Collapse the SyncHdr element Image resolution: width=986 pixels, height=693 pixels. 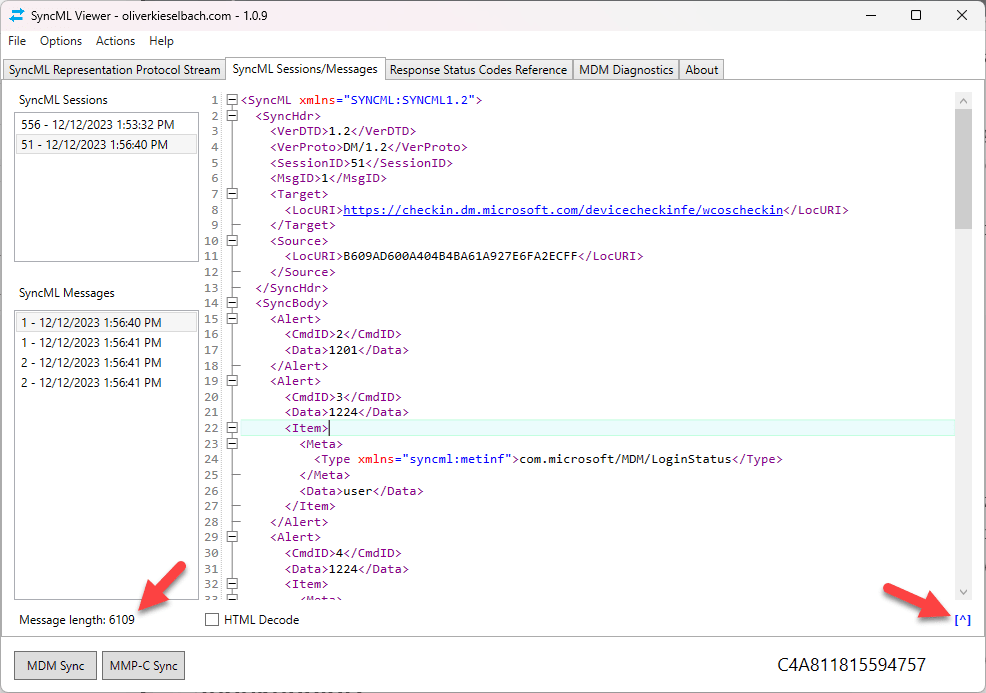click(x=231, y=115)
